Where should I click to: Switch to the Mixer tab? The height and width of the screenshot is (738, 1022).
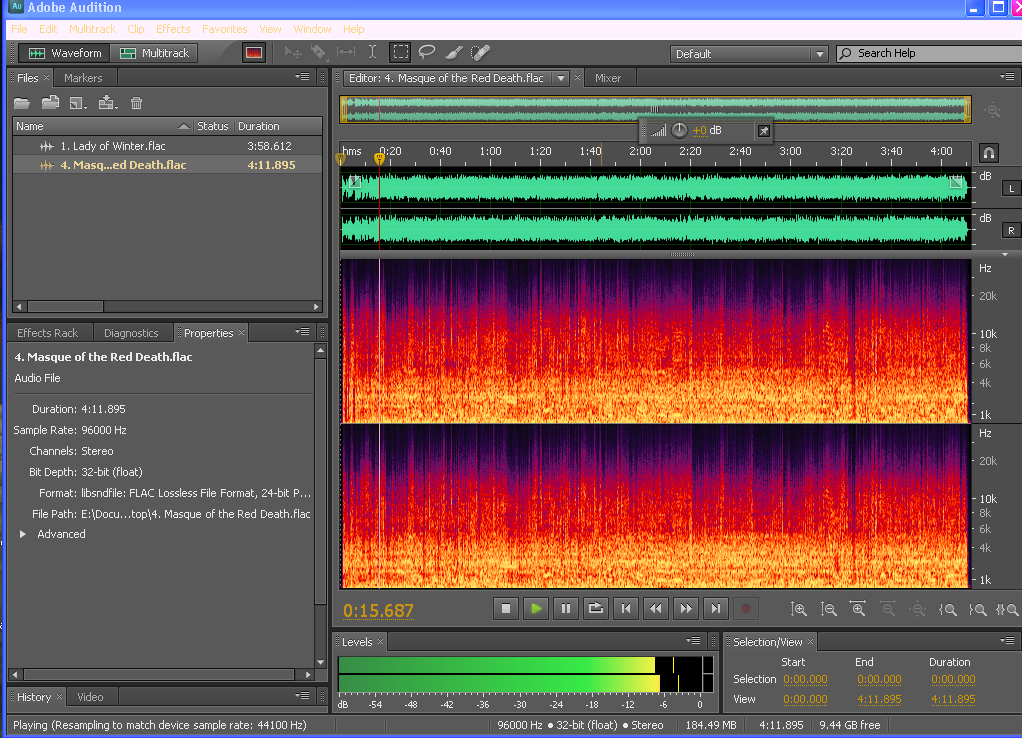607,78
